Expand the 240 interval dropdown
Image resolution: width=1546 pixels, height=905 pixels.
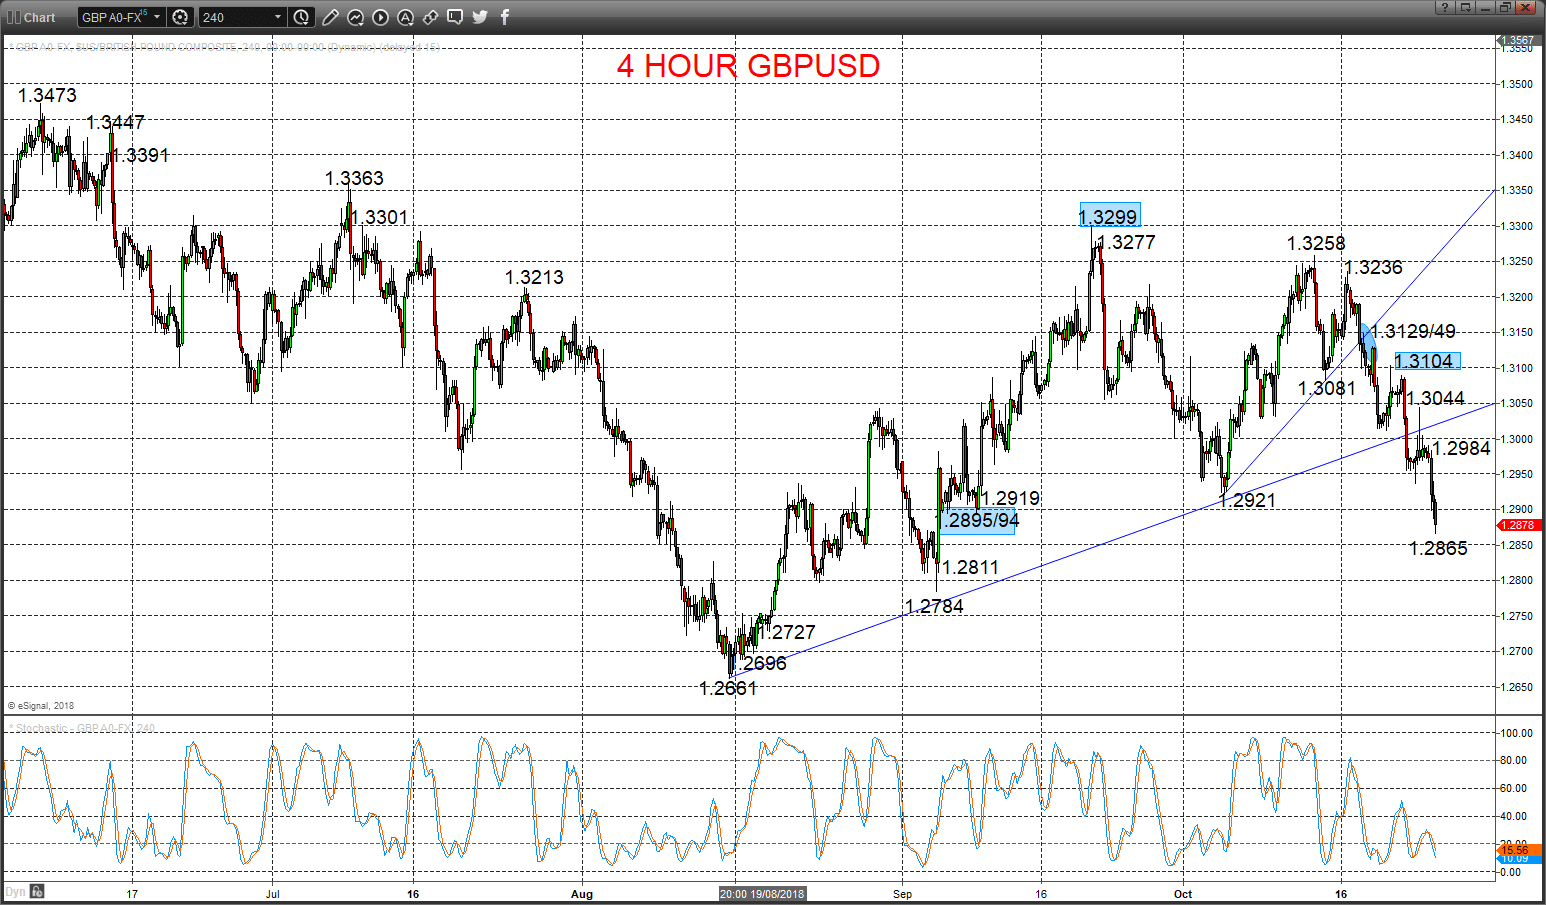(278, 17)
